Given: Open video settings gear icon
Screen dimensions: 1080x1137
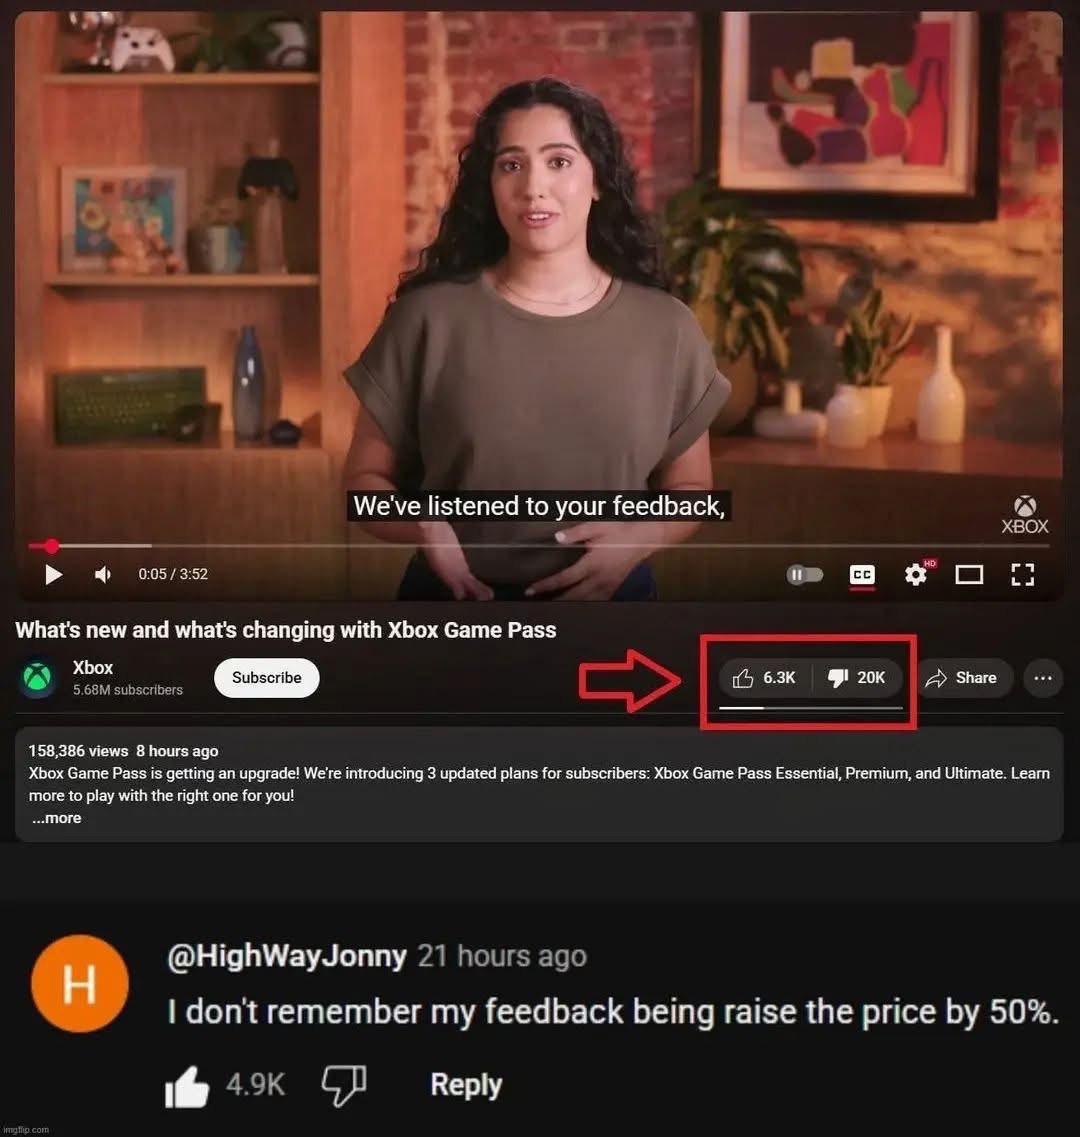Looking at the screenshot, I should pyautogui.click(x=916, y=575).
